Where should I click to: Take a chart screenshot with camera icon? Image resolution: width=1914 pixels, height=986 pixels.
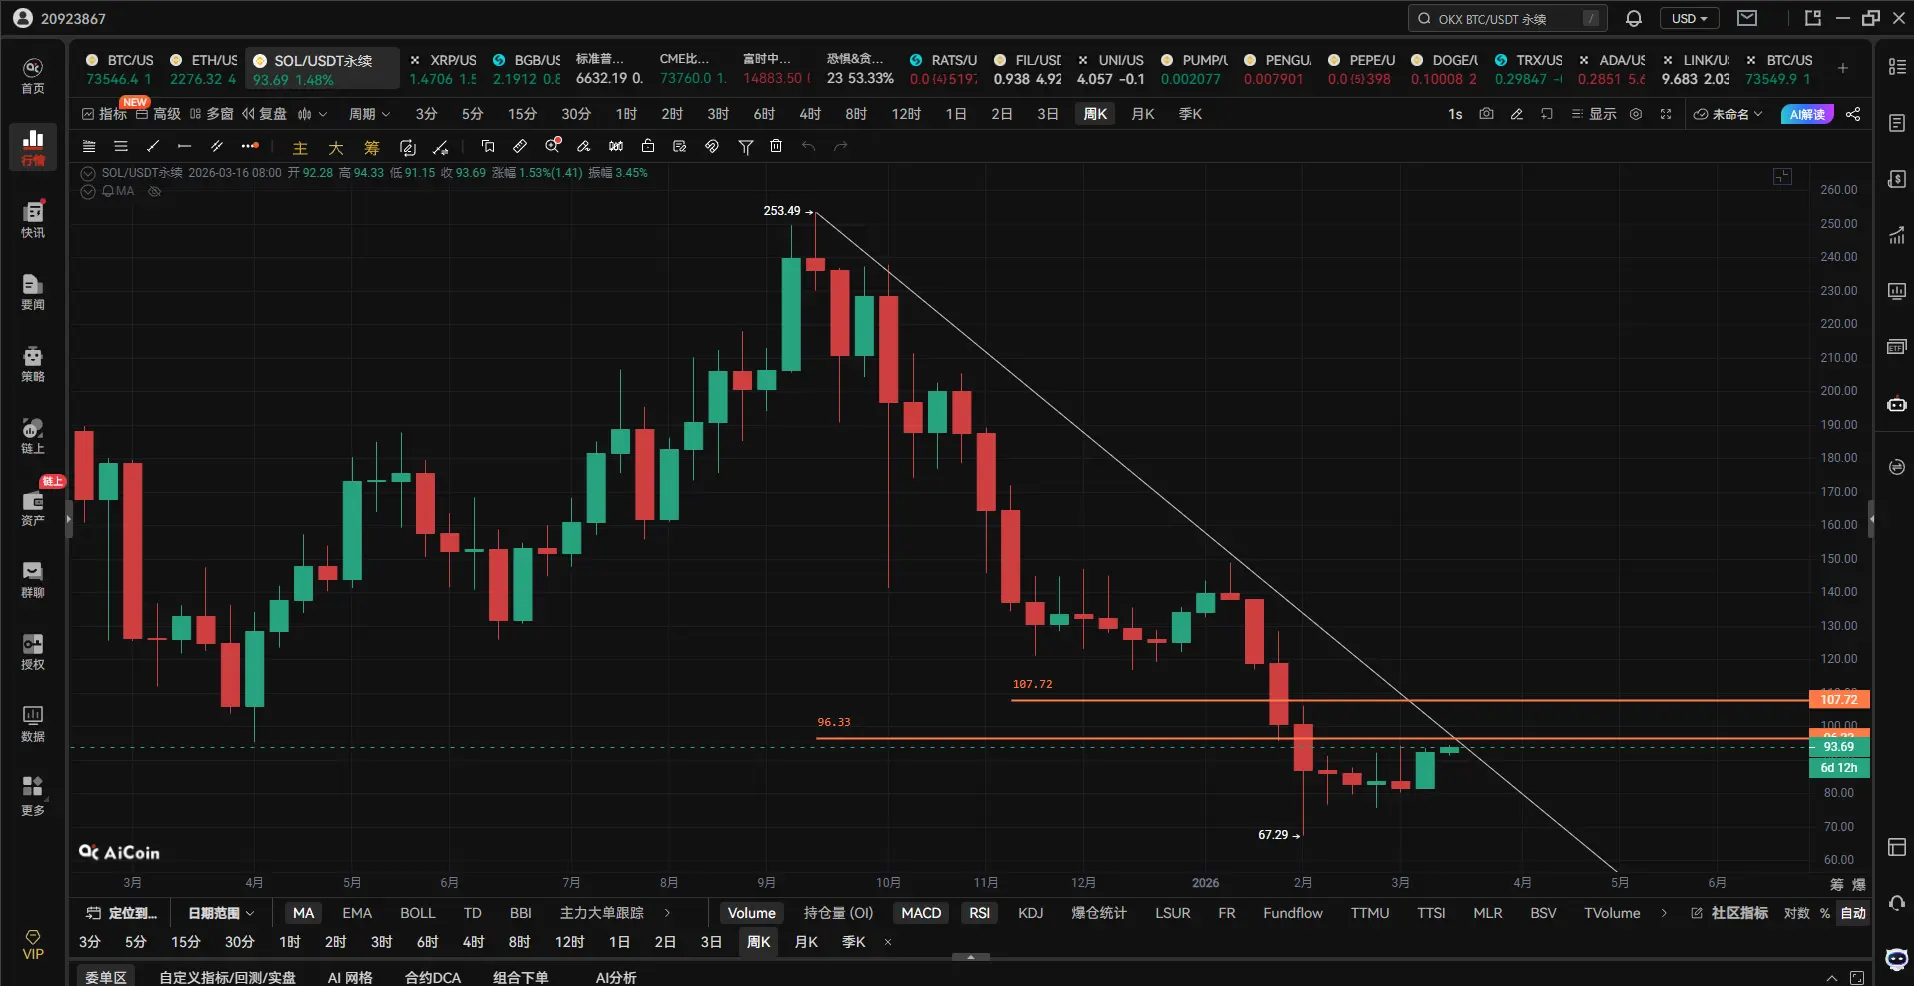tap(1486, 114)
